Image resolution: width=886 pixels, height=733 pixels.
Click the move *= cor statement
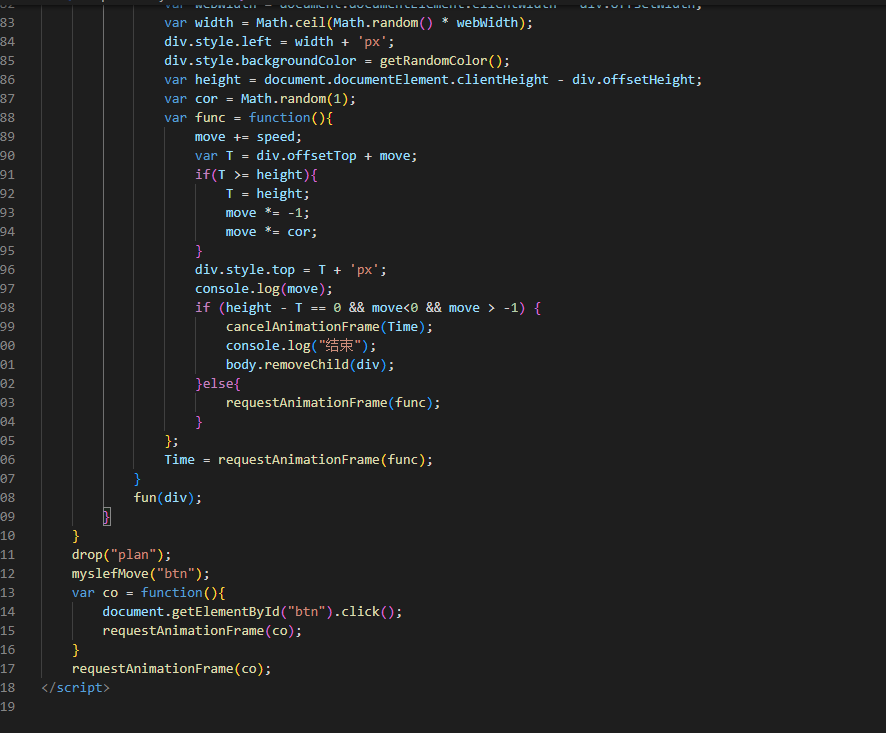click(x=271, y=232)
